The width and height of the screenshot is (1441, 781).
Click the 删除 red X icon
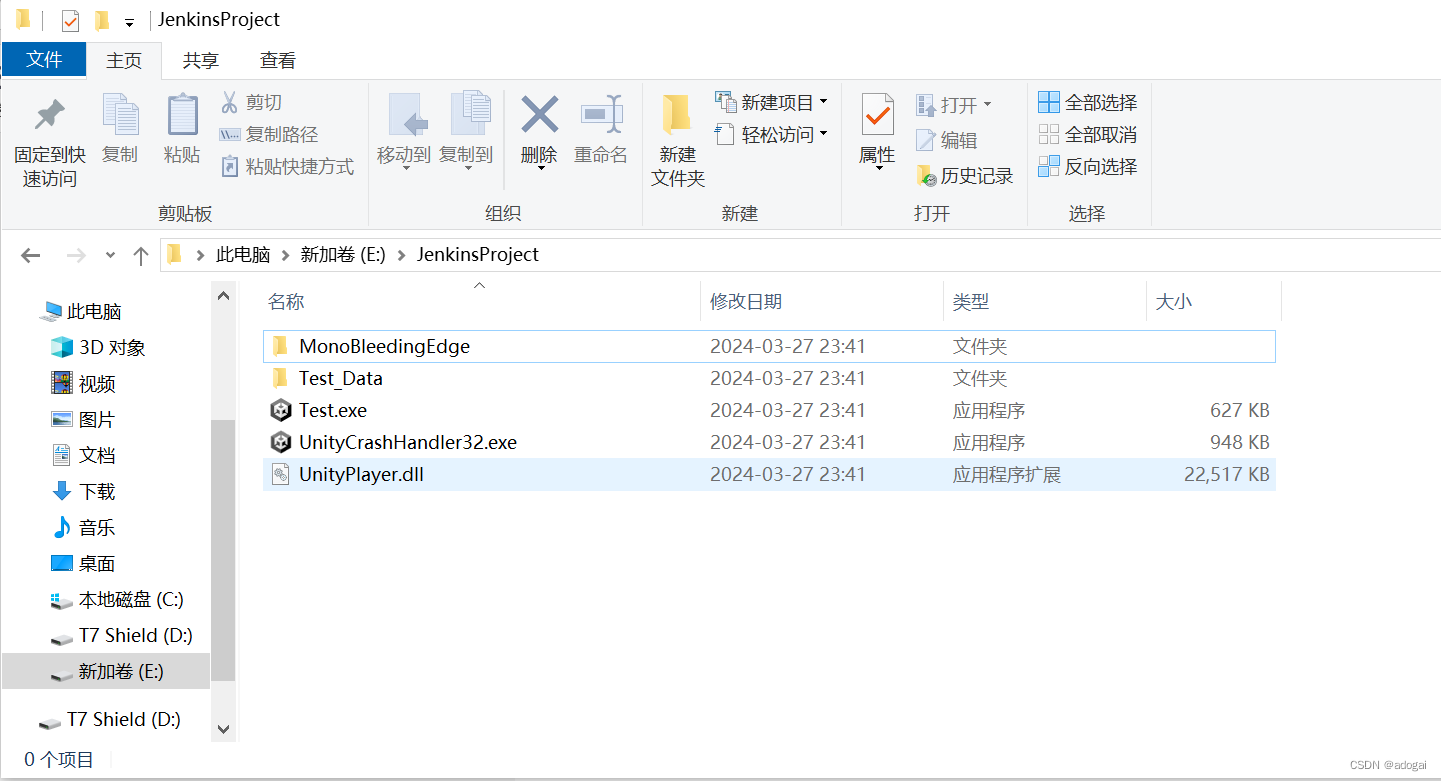click(x=539, y=114)
